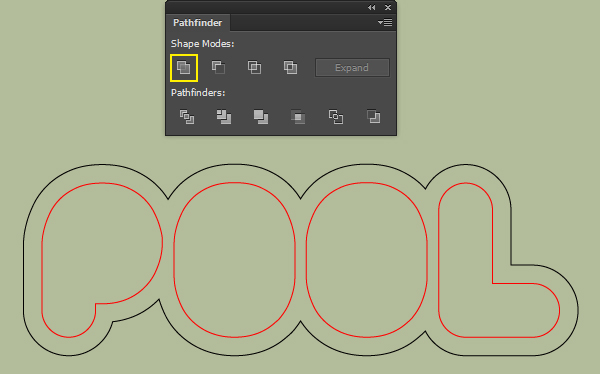Open the Pathfinder panel options menu

click(385, 23)
